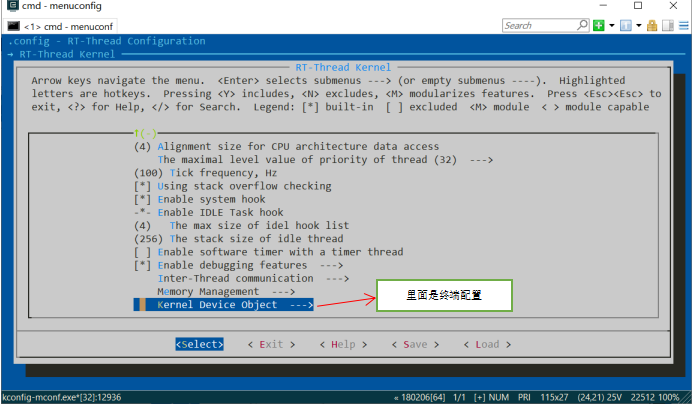This screenshot has height=405, width=693.
Task: Select 'The stack size of idle thread'
Action: click(239, 239)
